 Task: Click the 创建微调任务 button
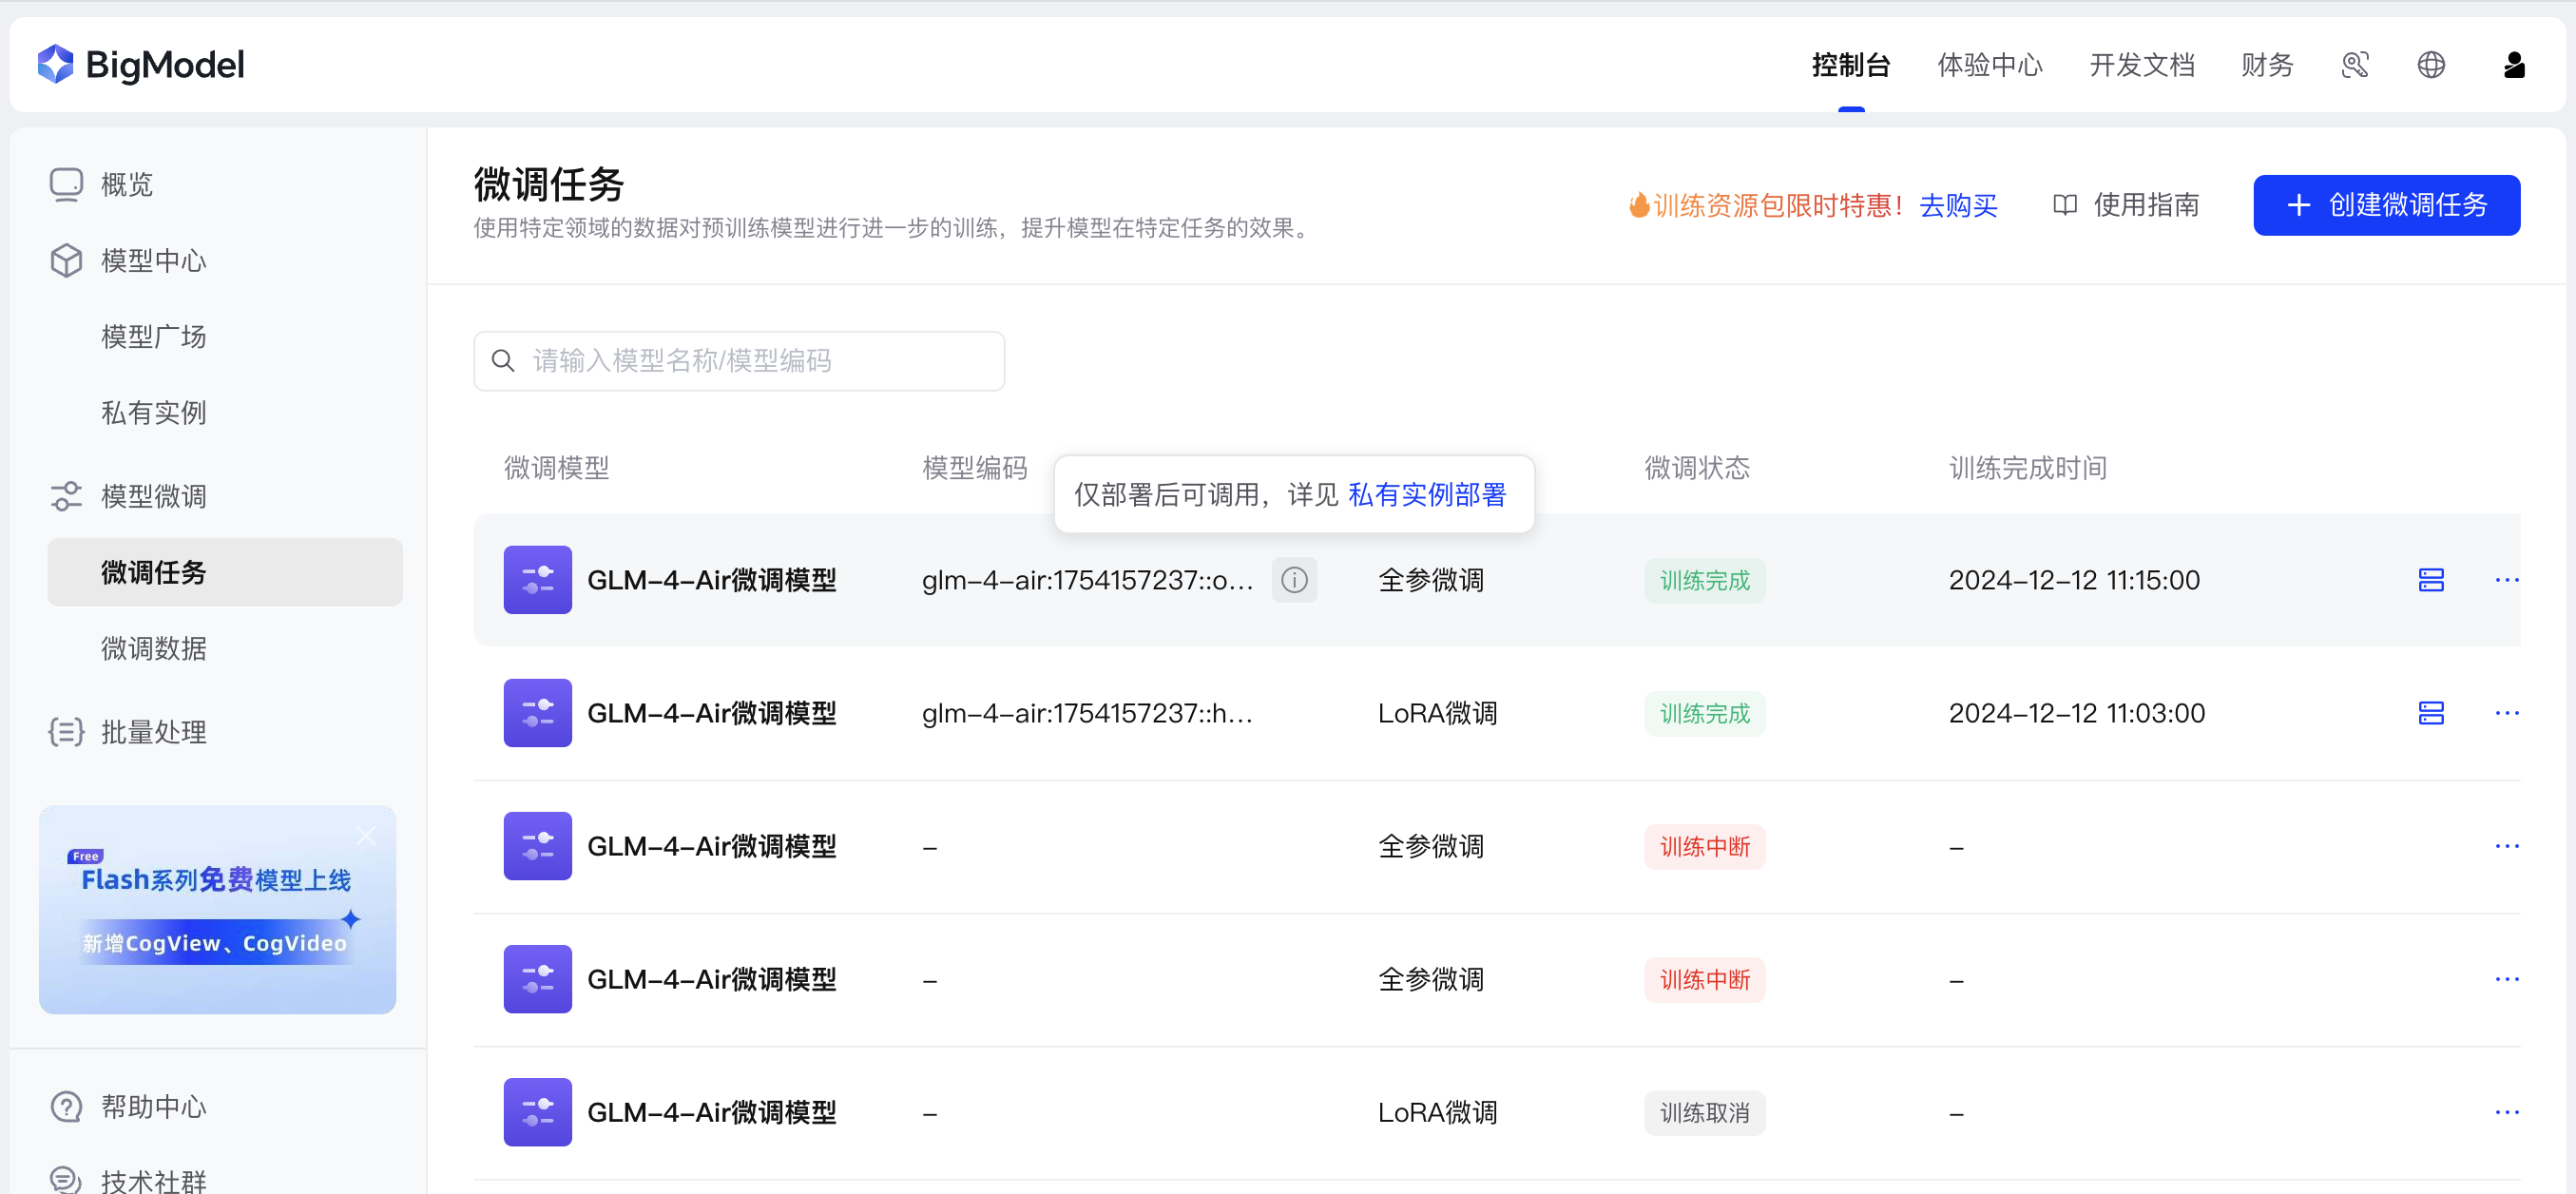(x=2386, y=205)
